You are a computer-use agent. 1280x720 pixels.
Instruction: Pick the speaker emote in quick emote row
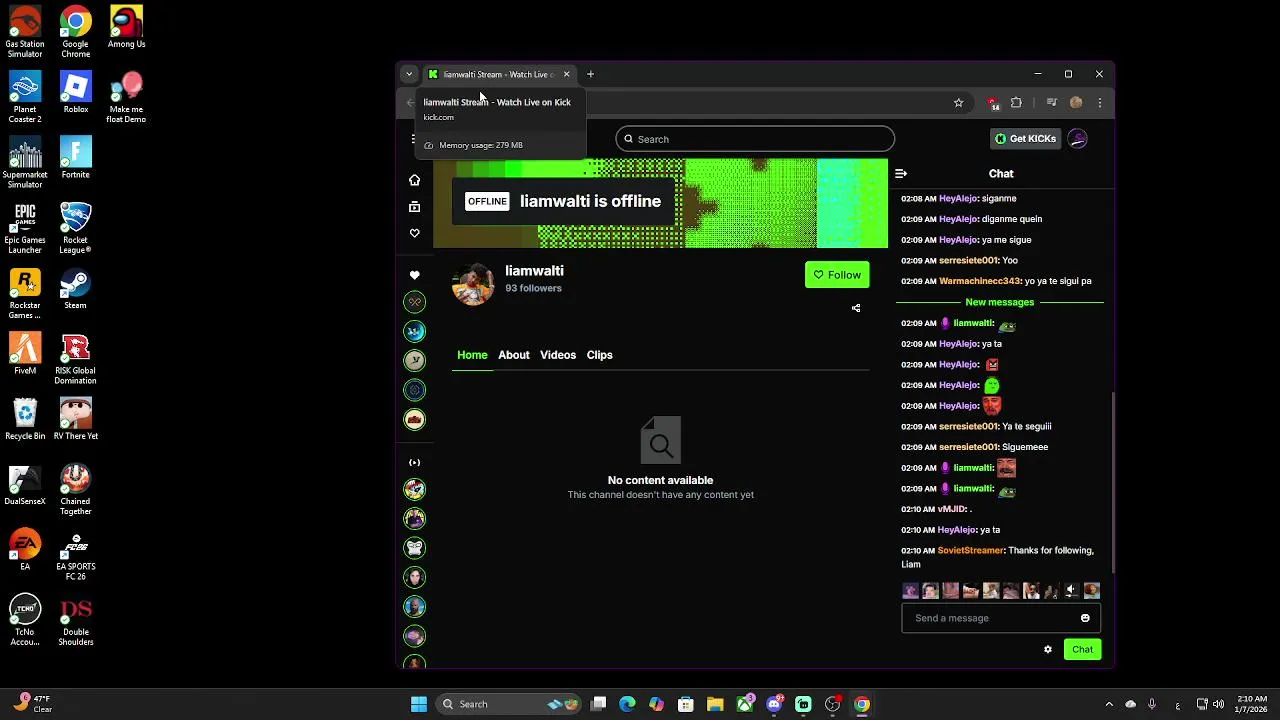tap(1071, 591)
